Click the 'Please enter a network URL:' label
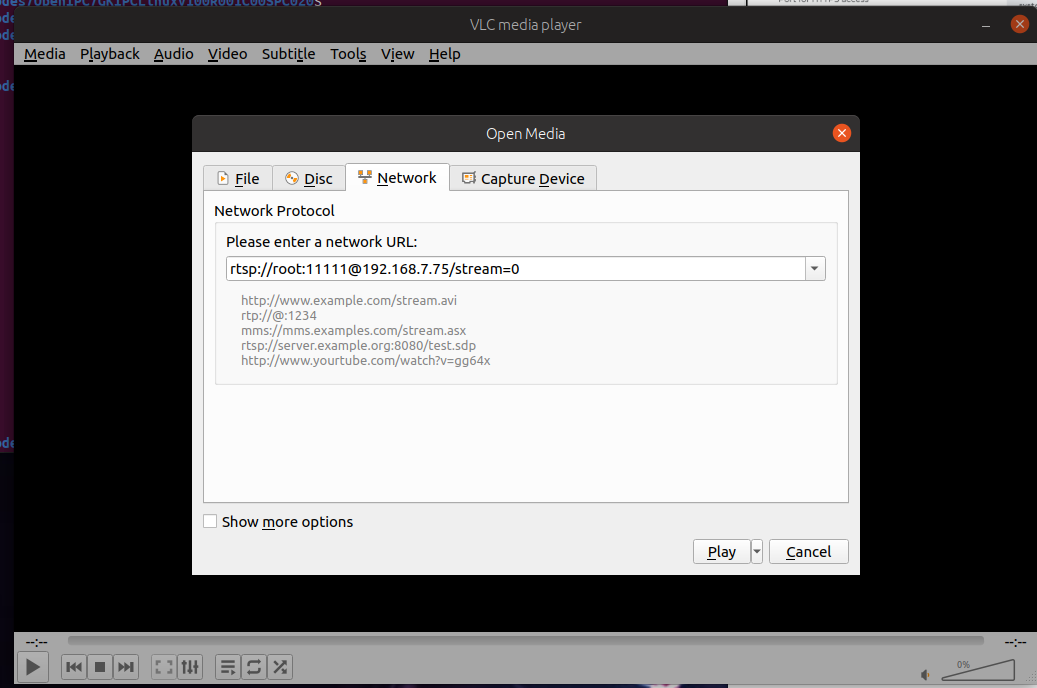This screenshot has width=1037, height=688. point(321,242)
